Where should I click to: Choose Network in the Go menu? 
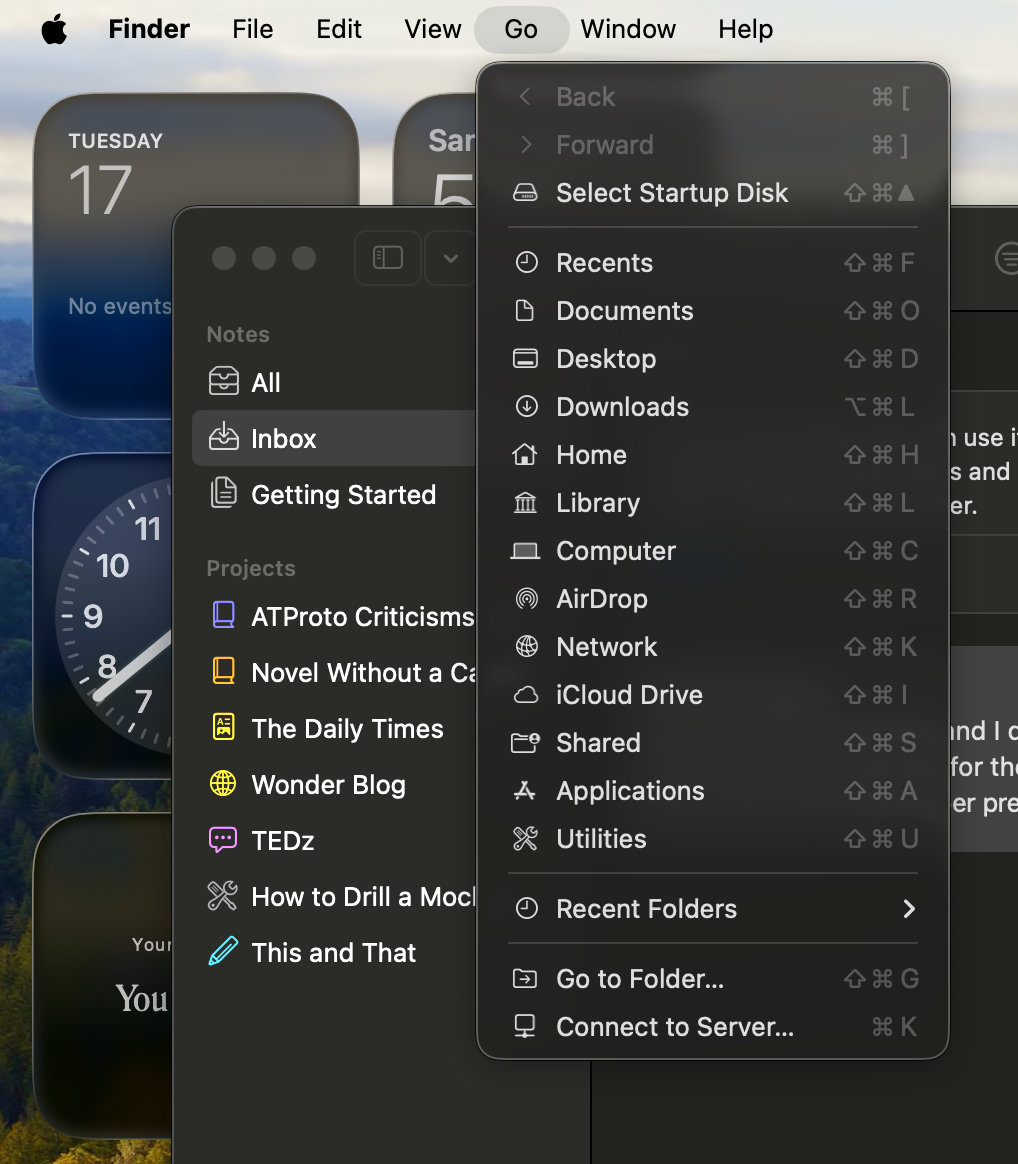713,647
